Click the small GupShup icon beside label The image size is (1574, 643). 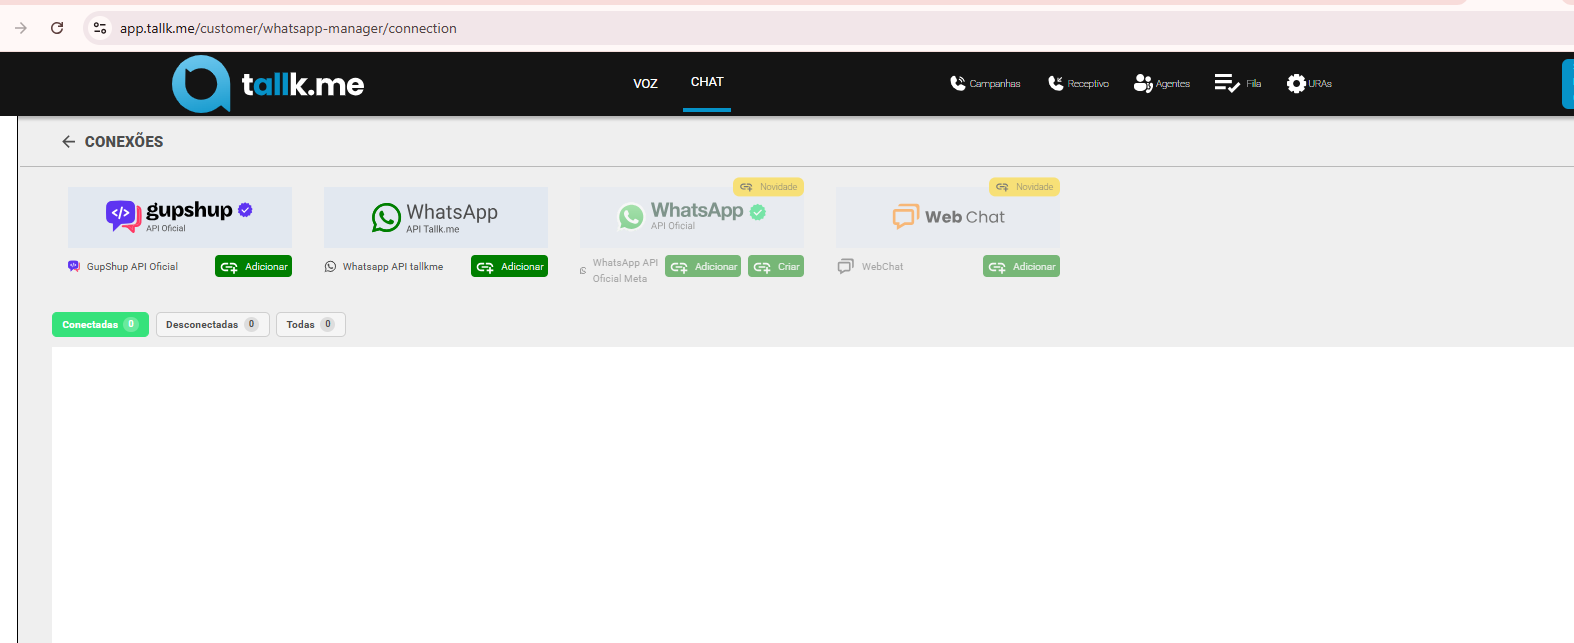tap(74, 266)
